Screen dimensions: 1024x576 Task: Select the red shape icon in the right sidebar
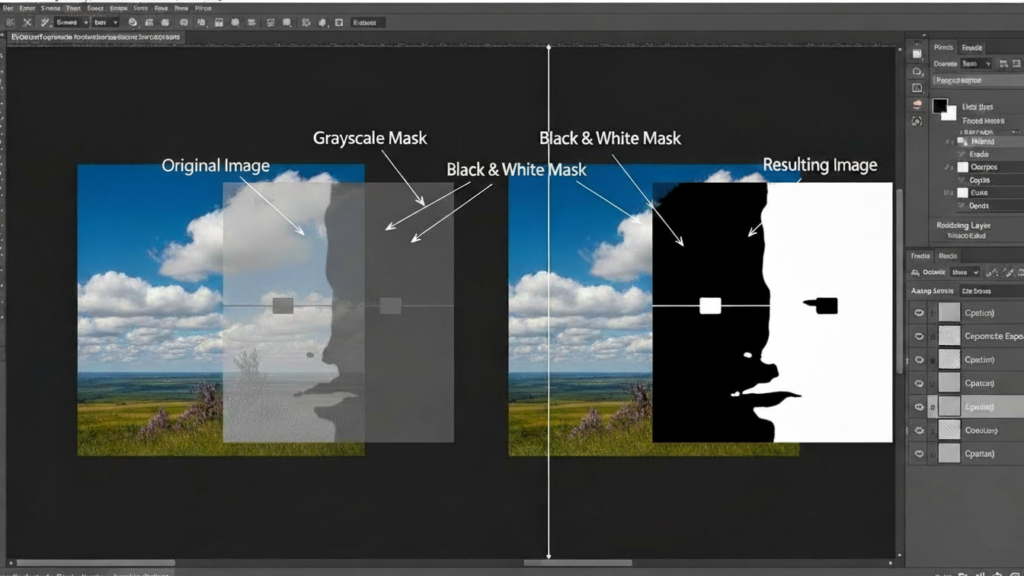pyautogui.click(x=916, y=105)
